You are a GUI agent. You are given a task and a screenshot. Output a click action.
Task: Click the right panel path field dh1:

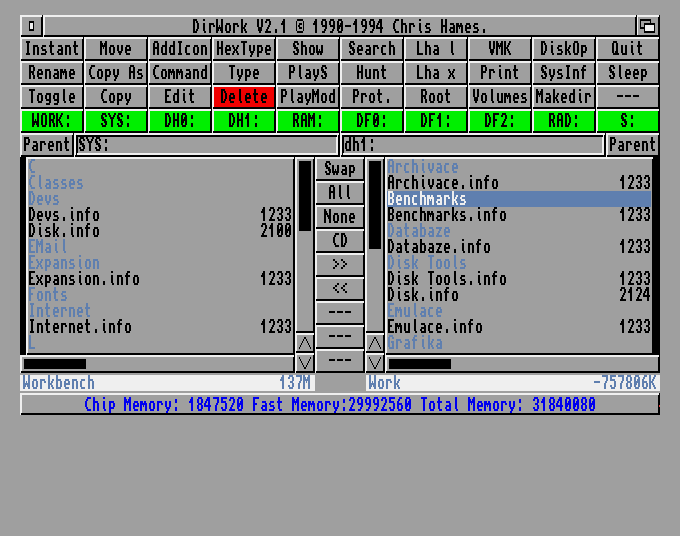472,145
